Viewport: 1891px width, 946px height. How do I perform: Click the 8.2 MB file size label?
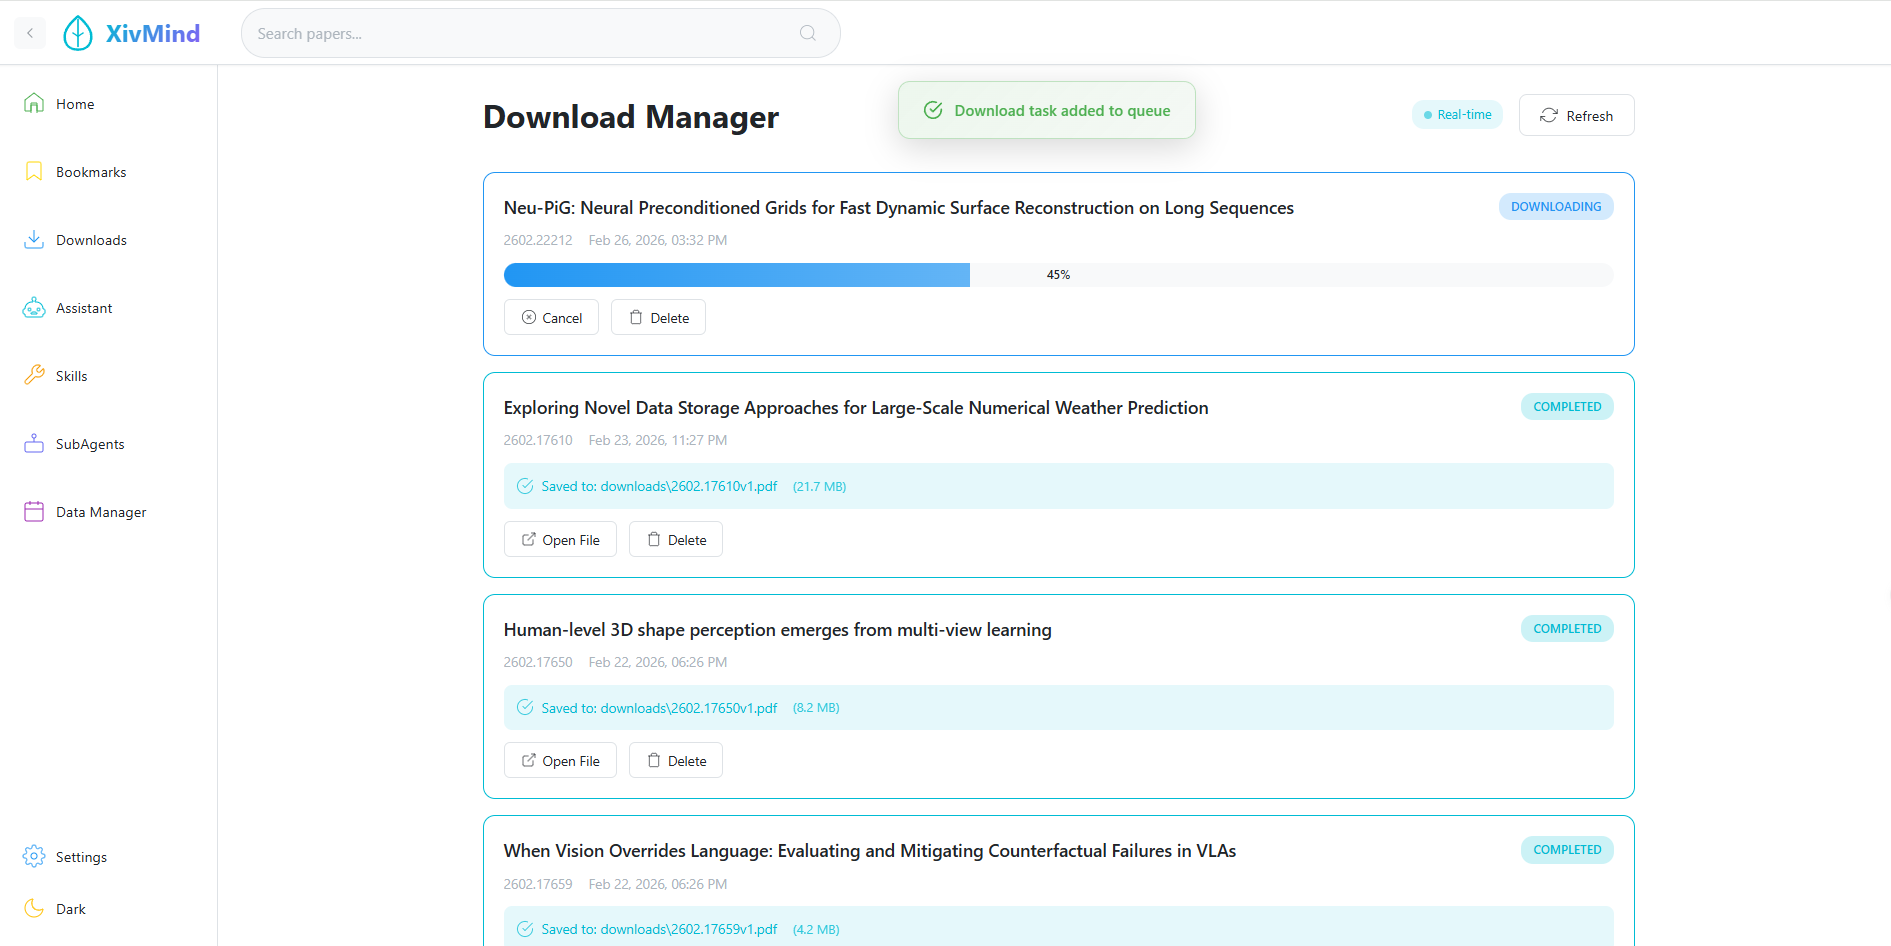point(816,707)
